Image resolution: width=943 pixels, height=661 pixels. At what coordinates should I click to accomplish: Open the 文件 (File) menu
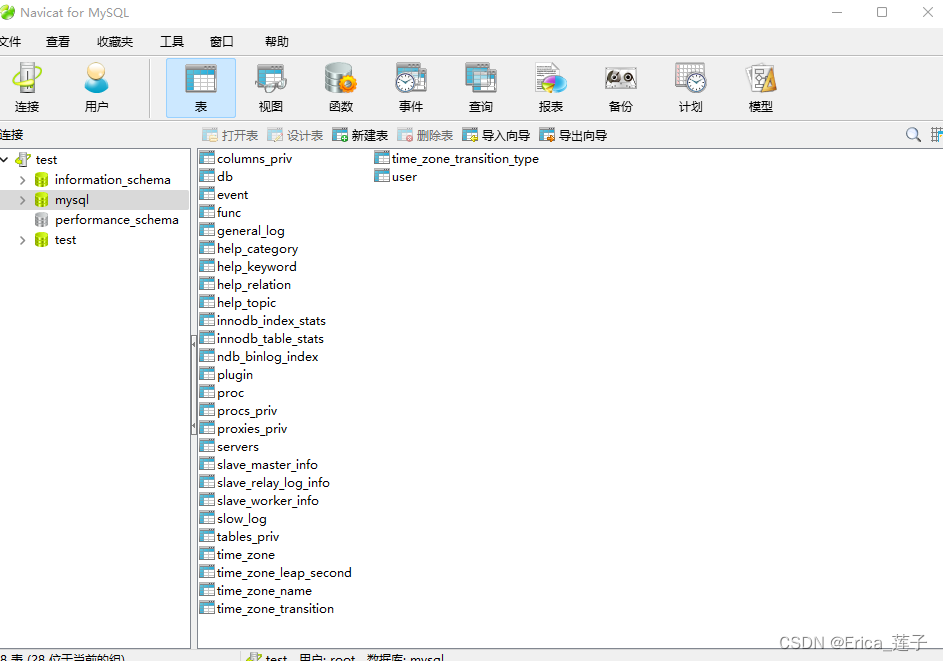10,42
